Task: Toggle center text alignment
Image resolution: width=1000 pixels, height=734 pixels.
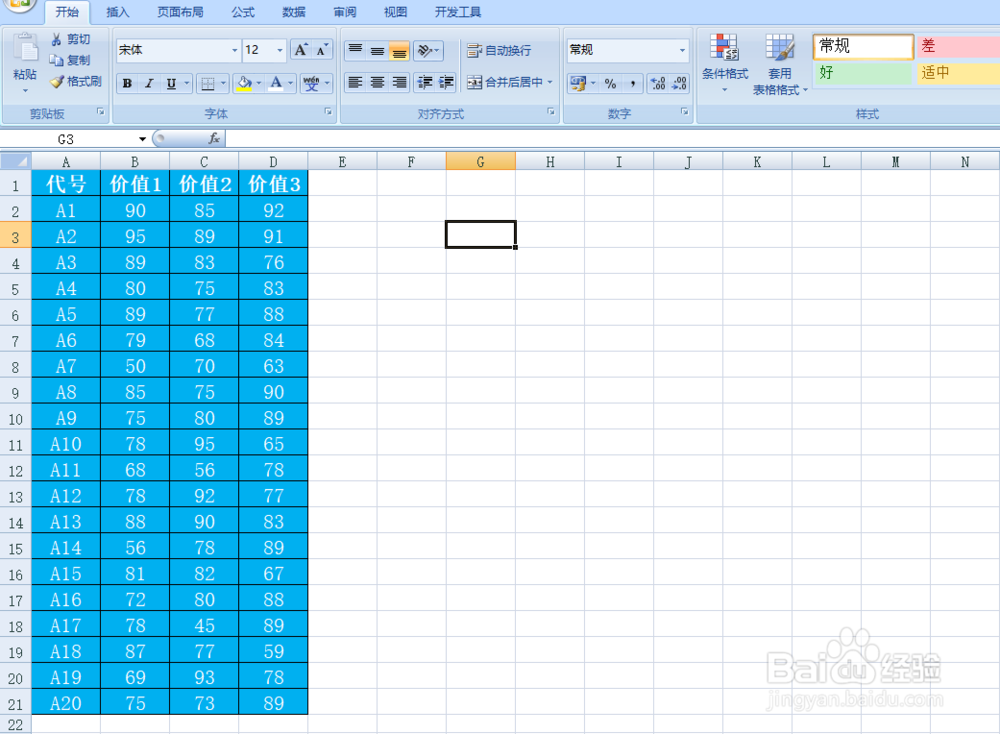Action: [378, 82]
